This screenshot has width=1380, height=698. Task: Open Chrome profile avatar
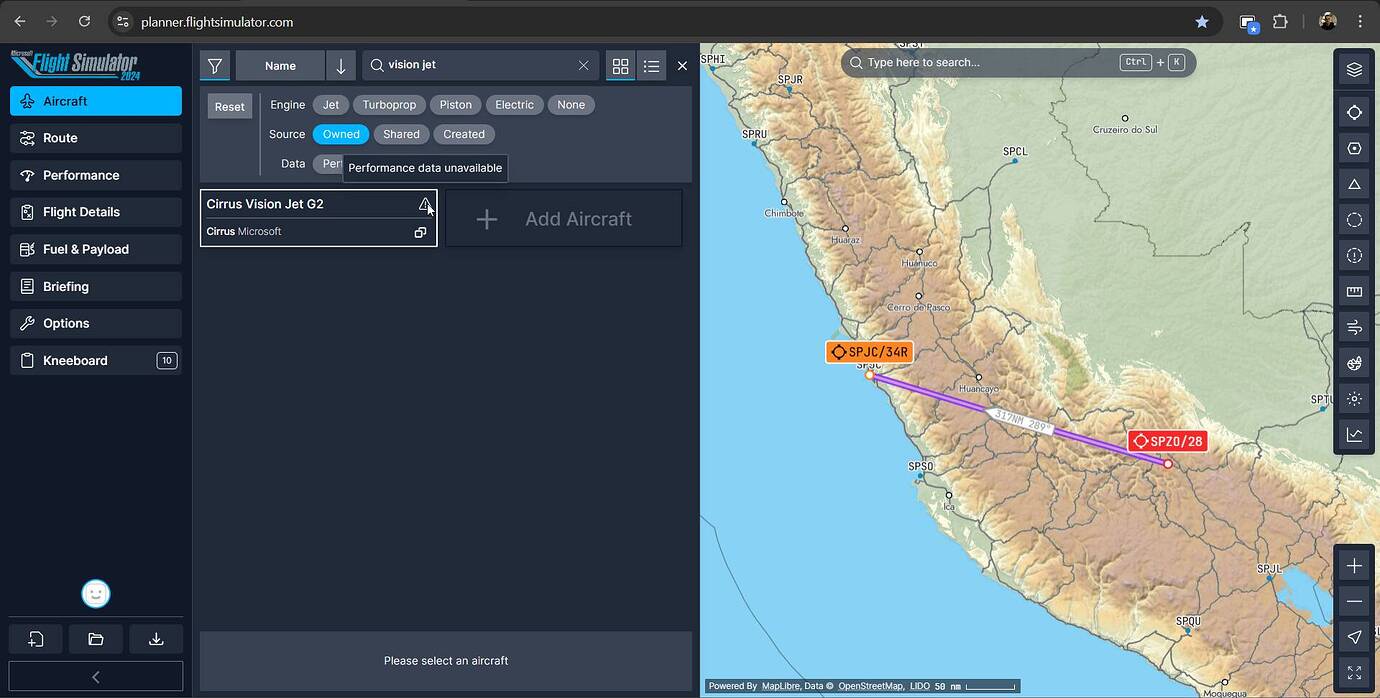(x=1328, y=21)
